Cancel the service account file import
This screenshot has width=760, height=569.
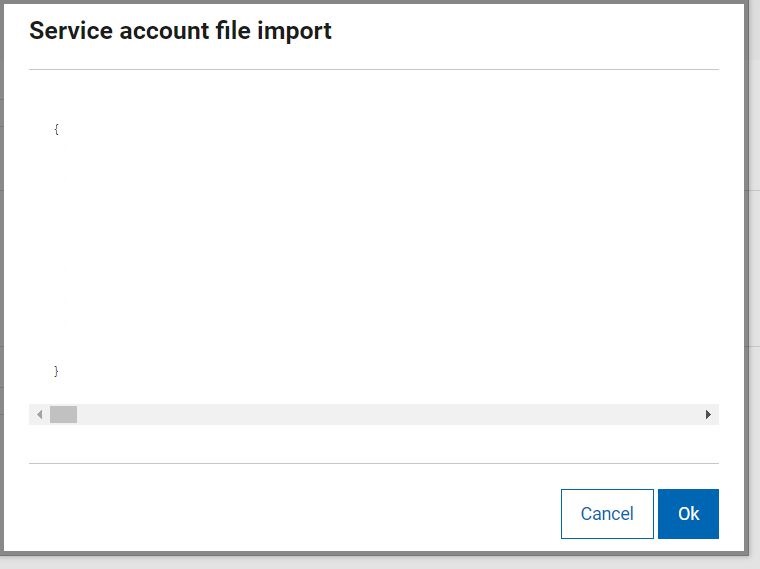point(607,513)
